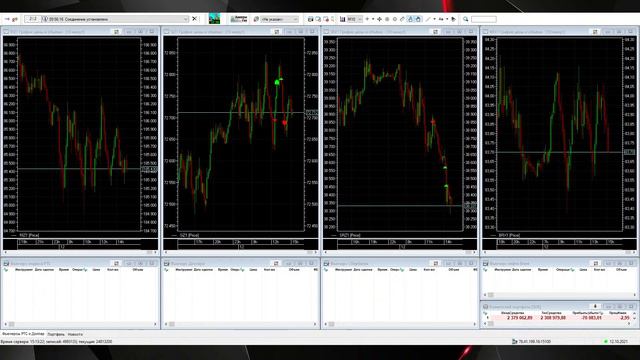
Task: Click the table-with-red-mark icon in the toolbar
Action: [x=326, y=19]
